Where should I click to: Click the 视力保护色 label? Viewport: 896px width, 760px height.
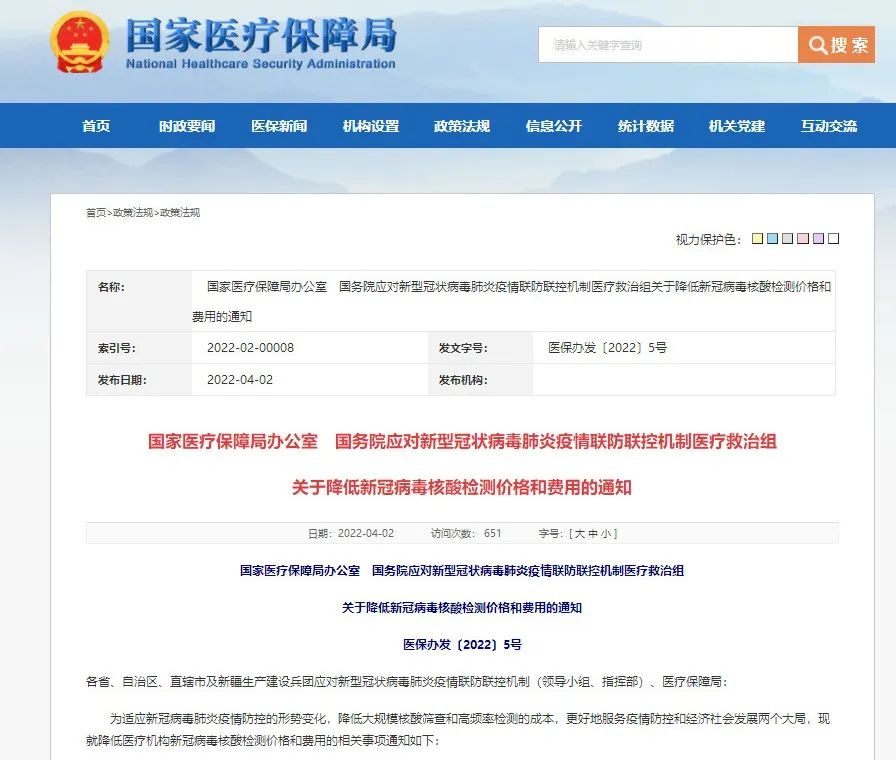pos(709,239)
